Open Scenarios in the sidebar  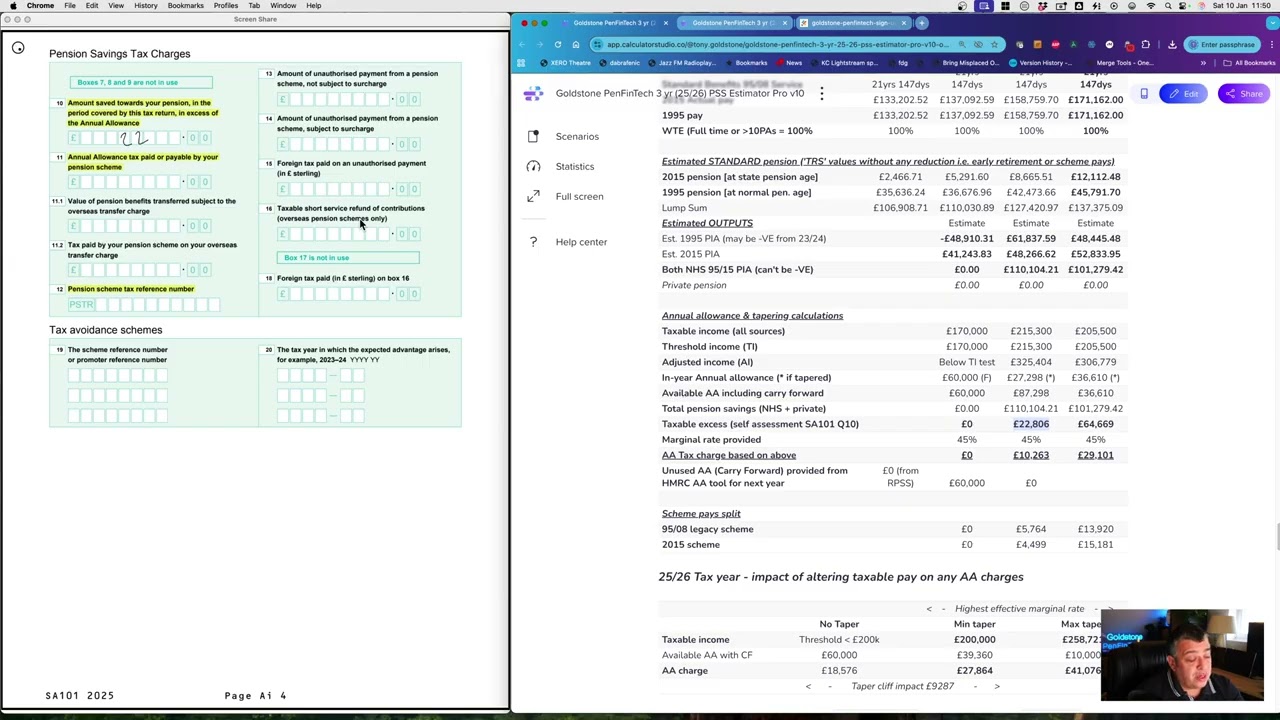tap(577, 136)
